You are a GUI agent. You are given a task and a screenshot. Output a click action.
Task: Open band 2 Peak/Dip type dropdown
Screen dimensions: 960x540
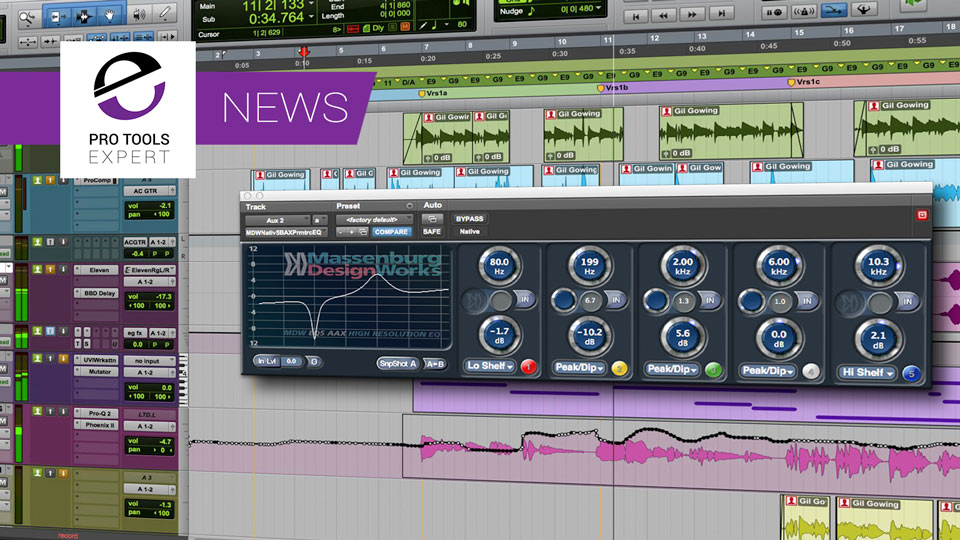tap(579, 367)
